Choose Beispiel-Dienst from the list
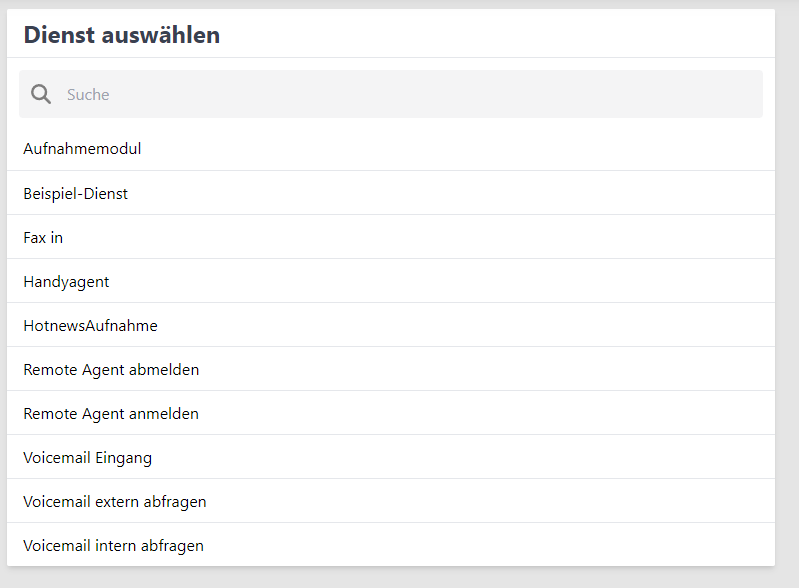Screen dimensions: 799x588 pyautogui.click(x=76, y=193)
